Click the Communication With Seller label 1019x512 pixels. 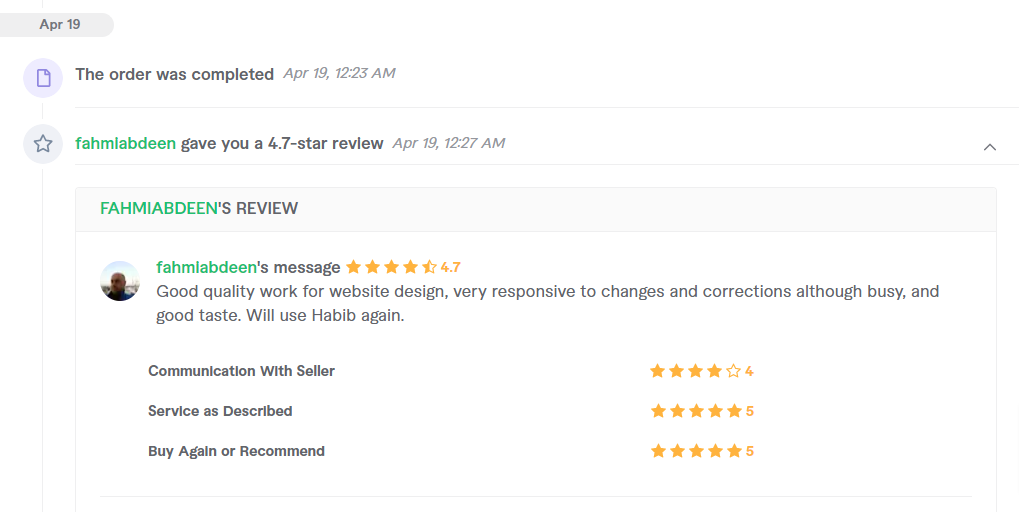click(241, 371)
